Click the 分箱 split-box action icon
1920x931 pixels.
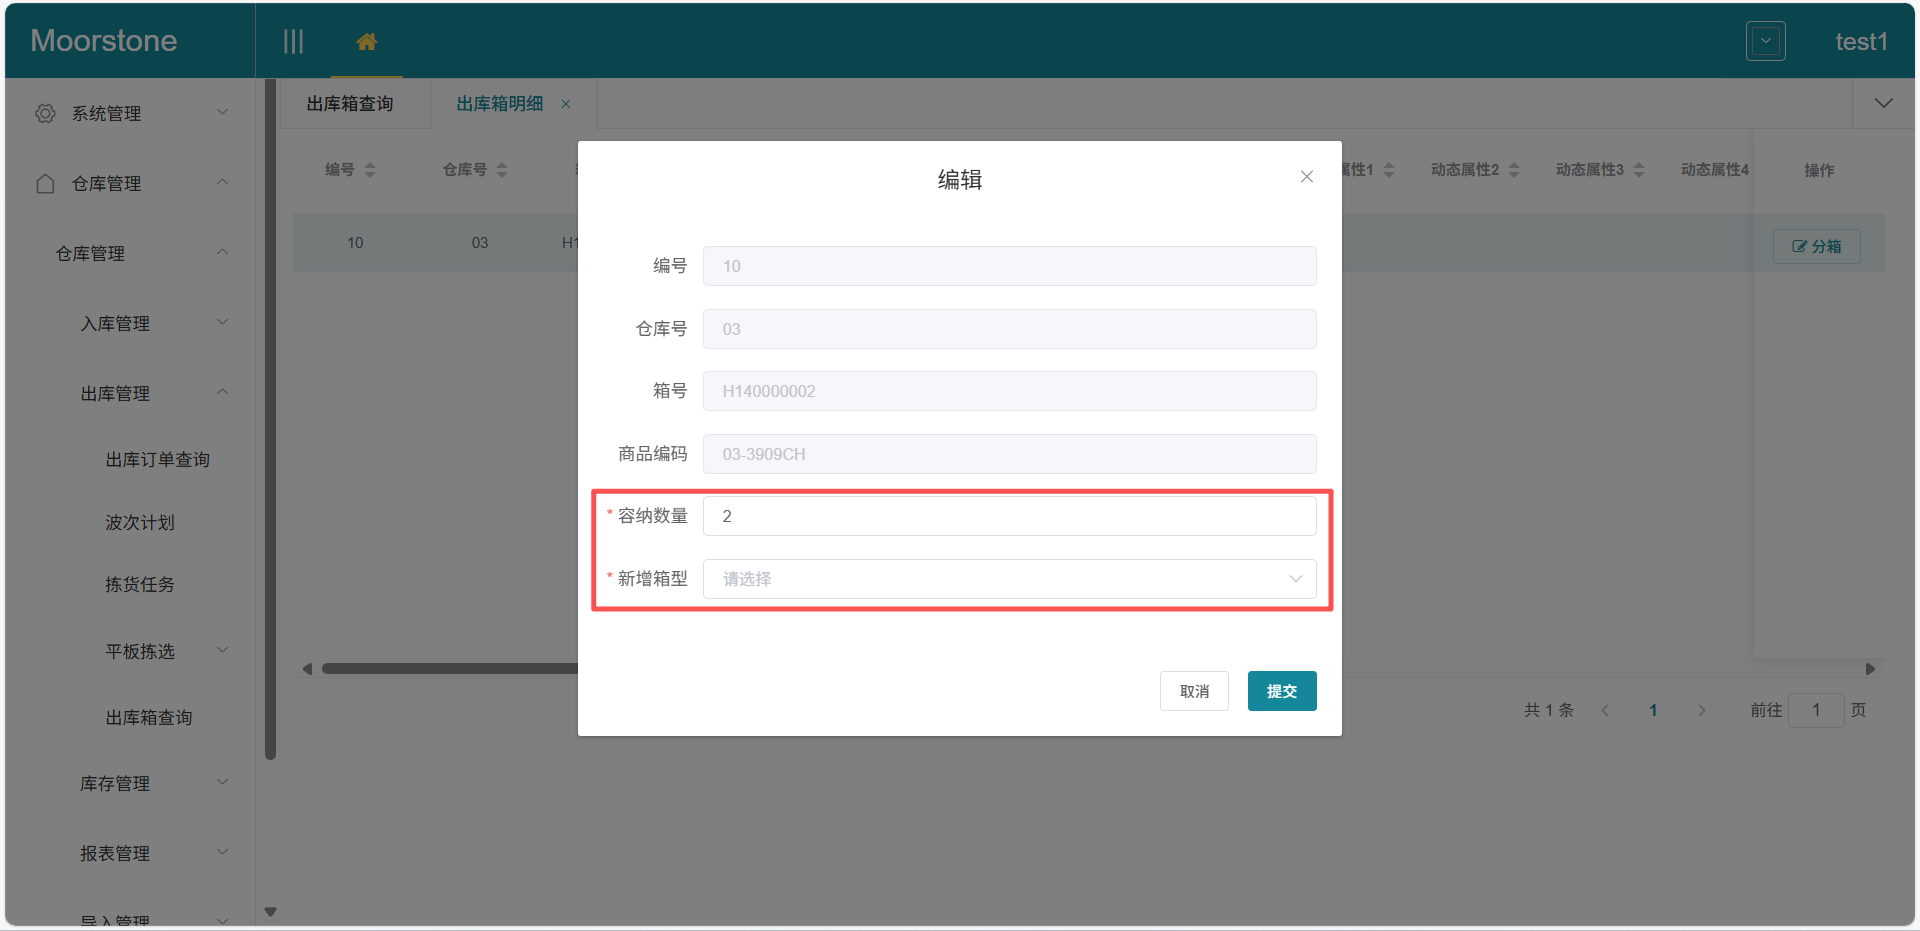[1816, 246]
